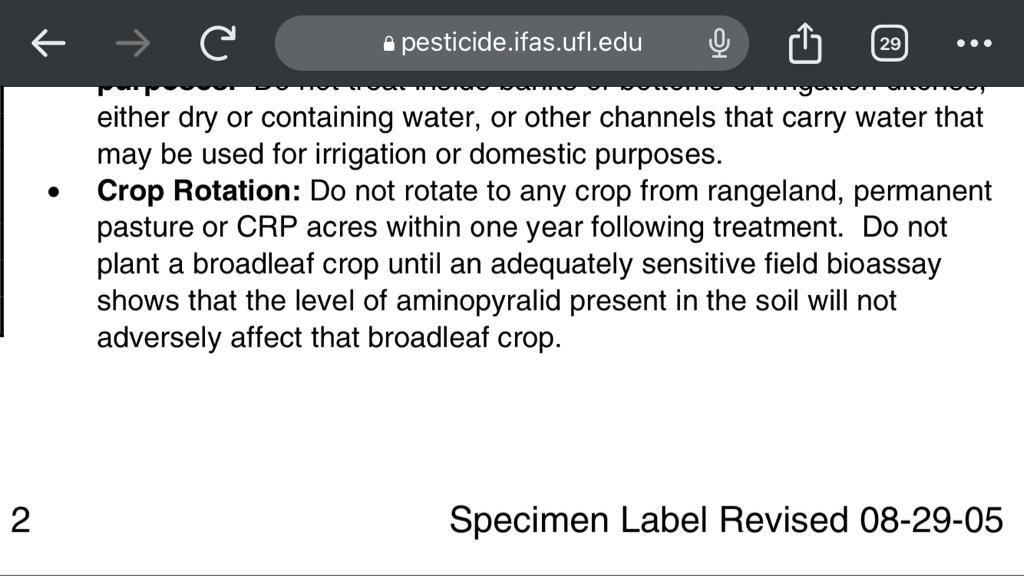Tap the page number 2 in footer

(x=20, y=520)
